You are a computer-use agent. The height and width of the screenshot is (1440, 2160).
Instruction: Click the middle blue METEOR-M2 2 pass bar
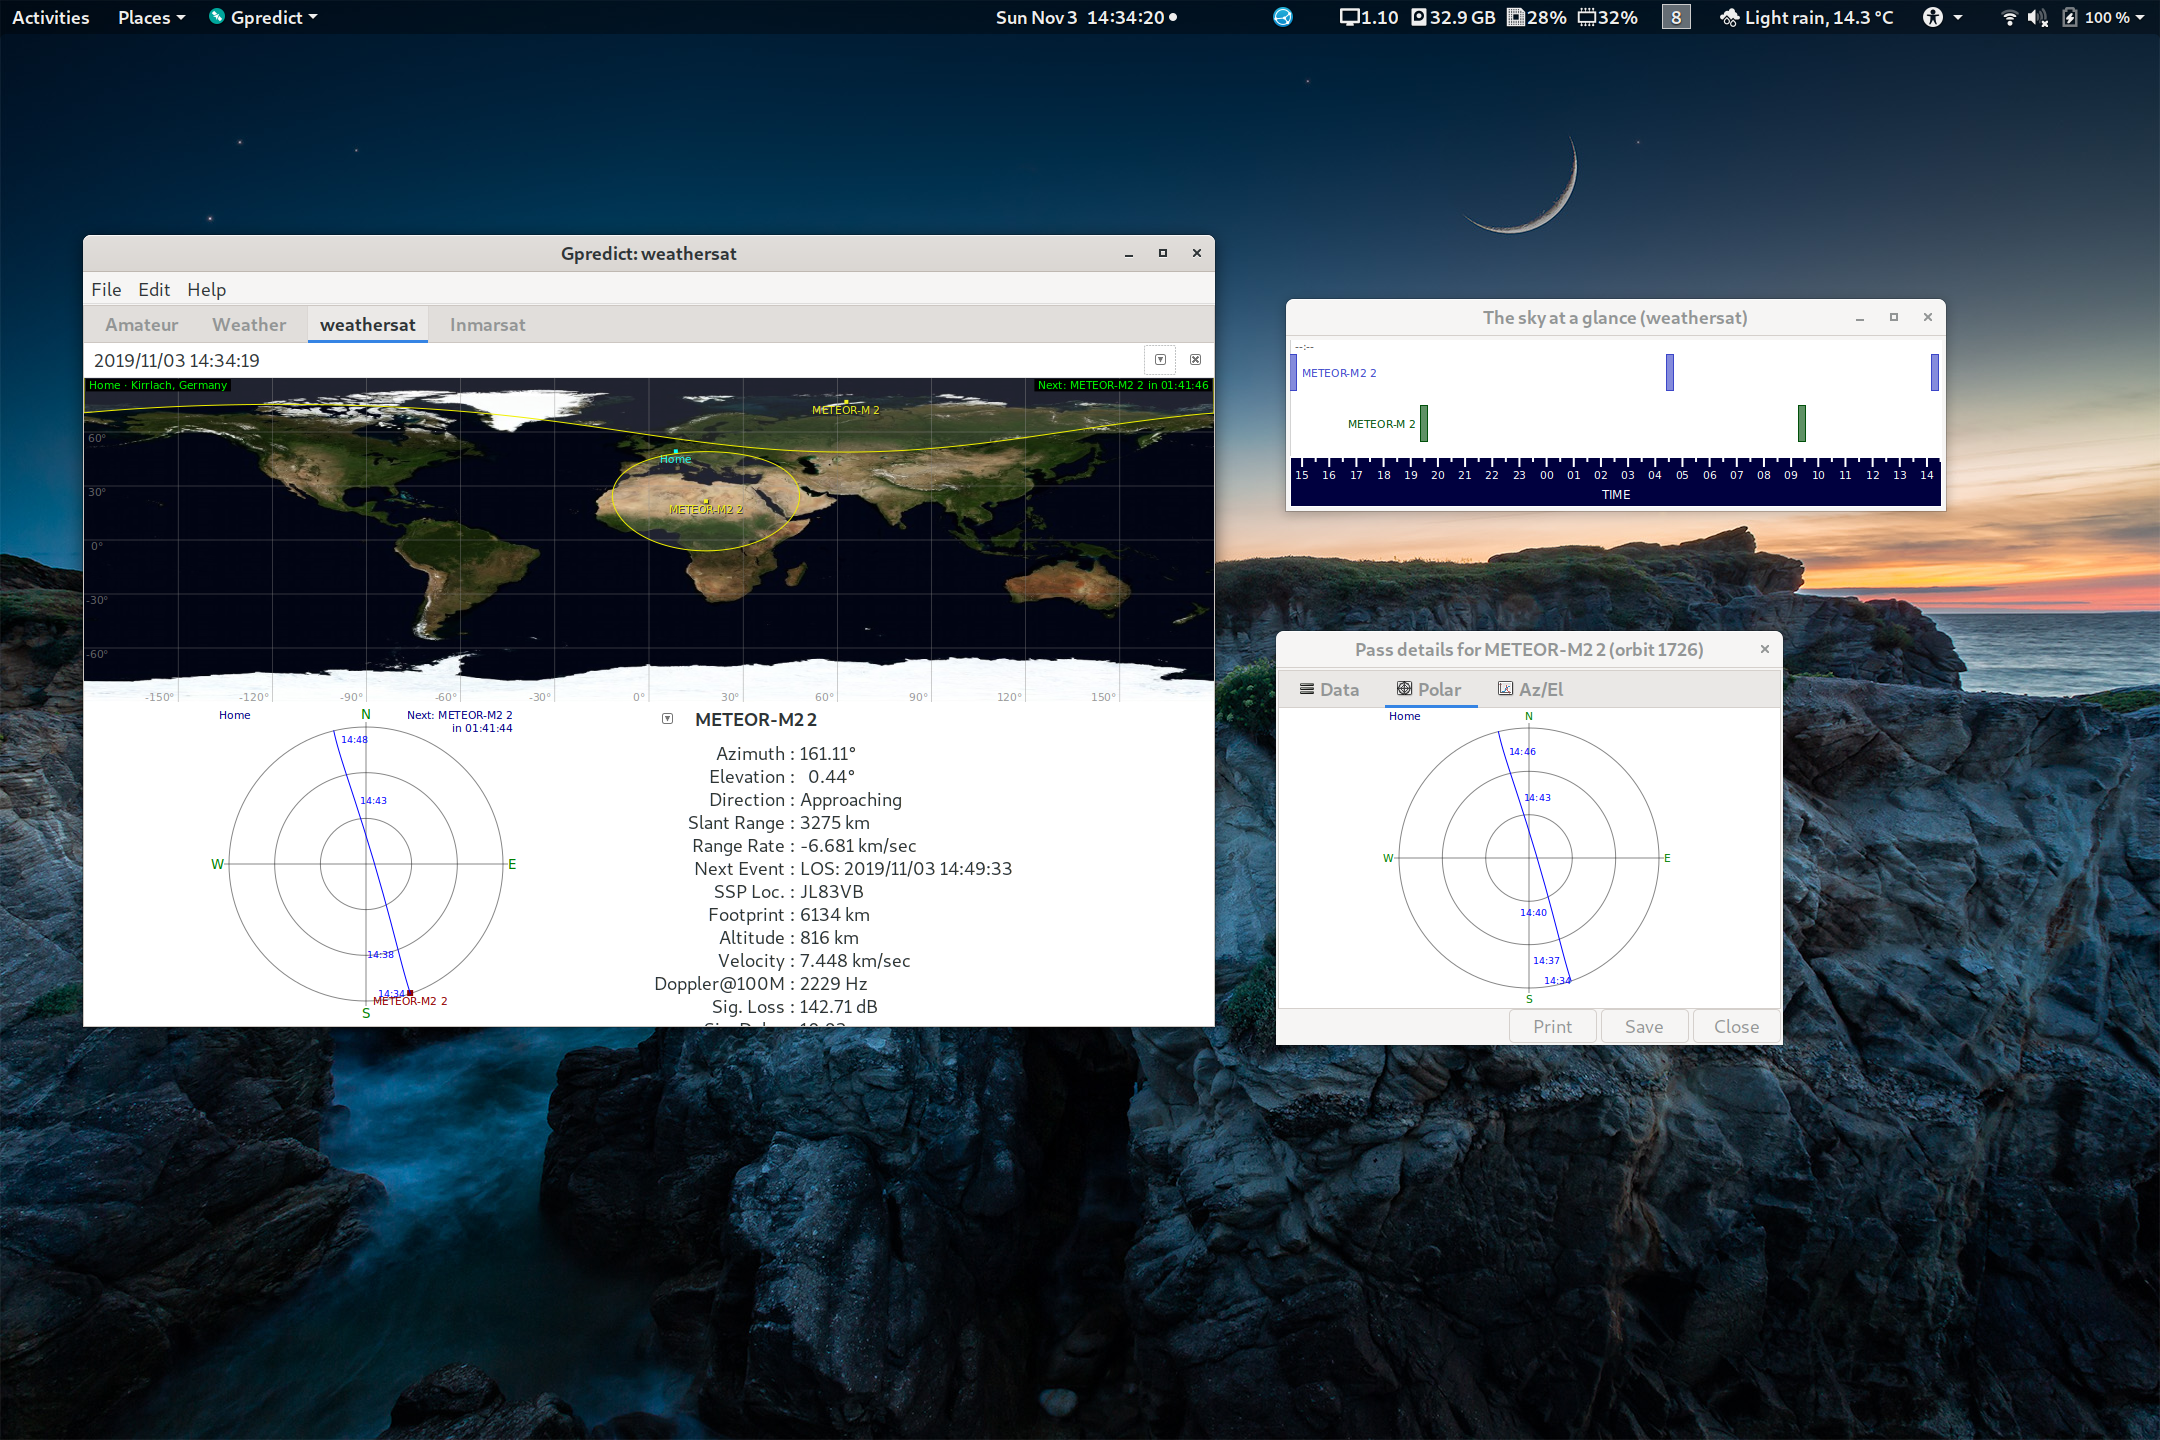click(x=1670, y=372)
